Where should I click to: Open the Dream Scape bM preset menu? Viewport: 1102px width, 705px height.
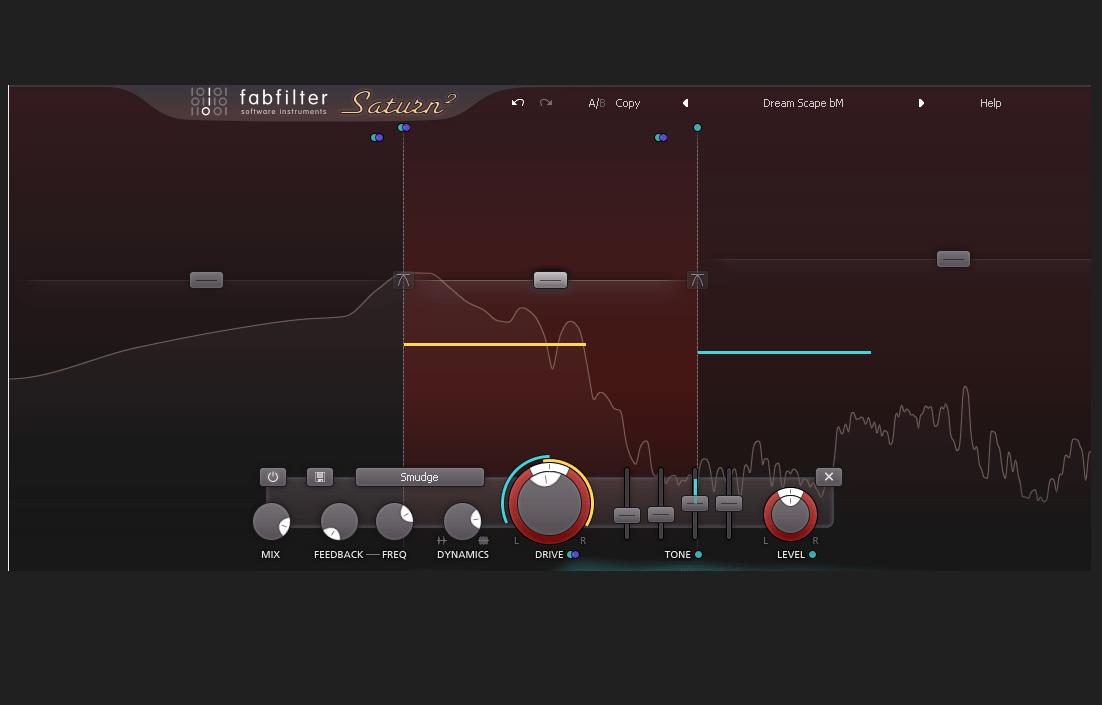coord(803,103)
